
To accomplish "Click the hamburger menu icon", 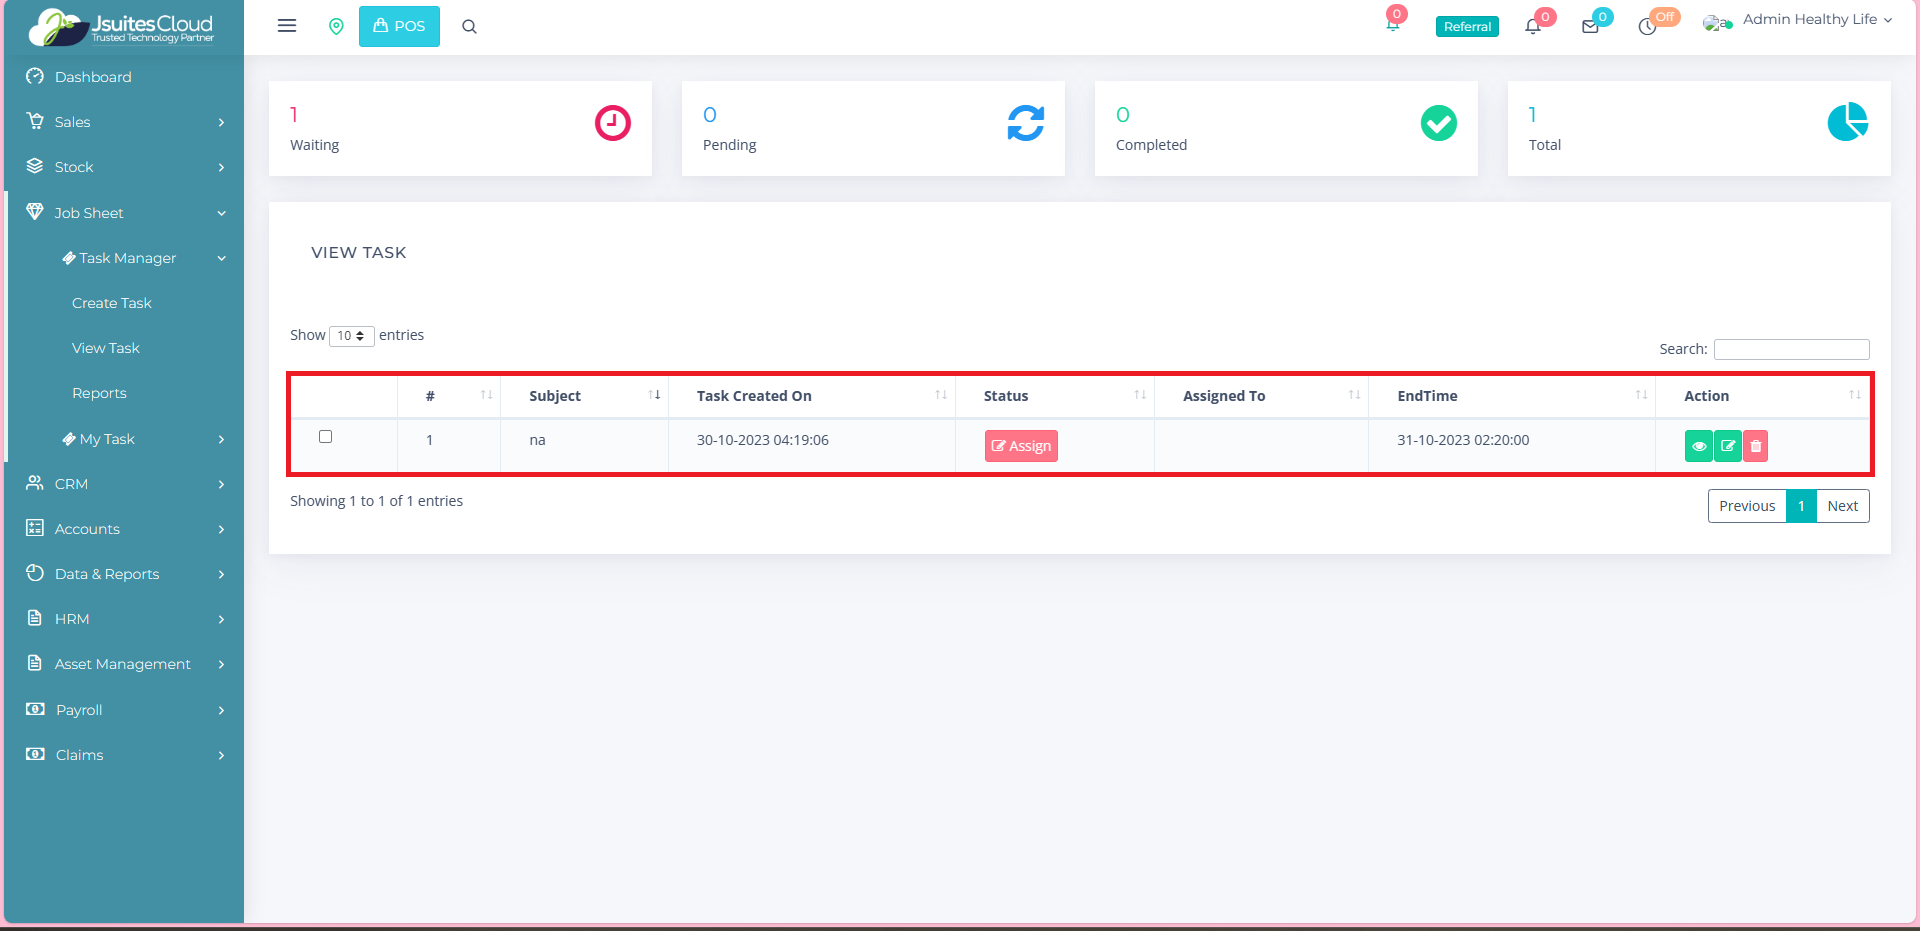I will (x=287, y=26).
